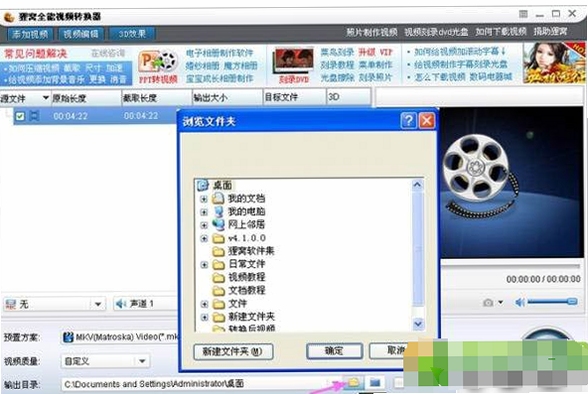588x394 pixels.
Task: Click the 文档教程 folder icon
Action: point(218,291)
